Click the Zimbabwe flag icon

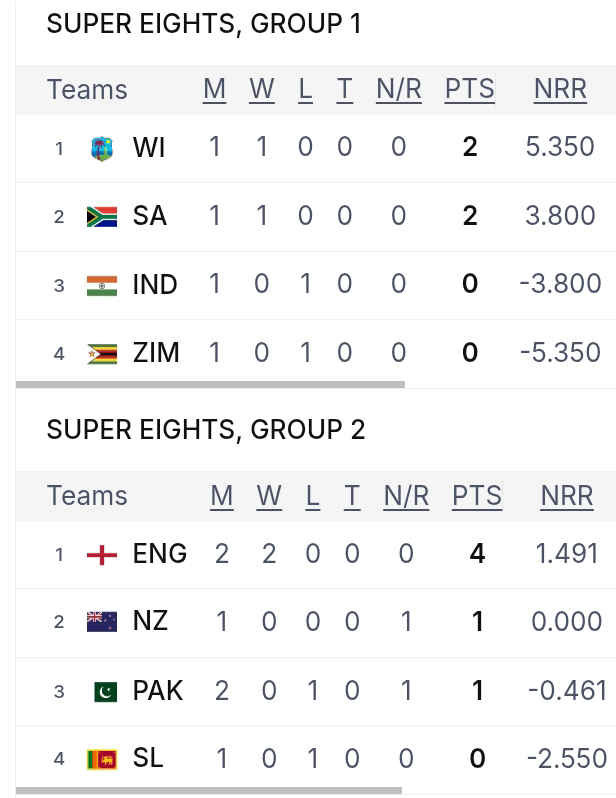tap(102, 354)
